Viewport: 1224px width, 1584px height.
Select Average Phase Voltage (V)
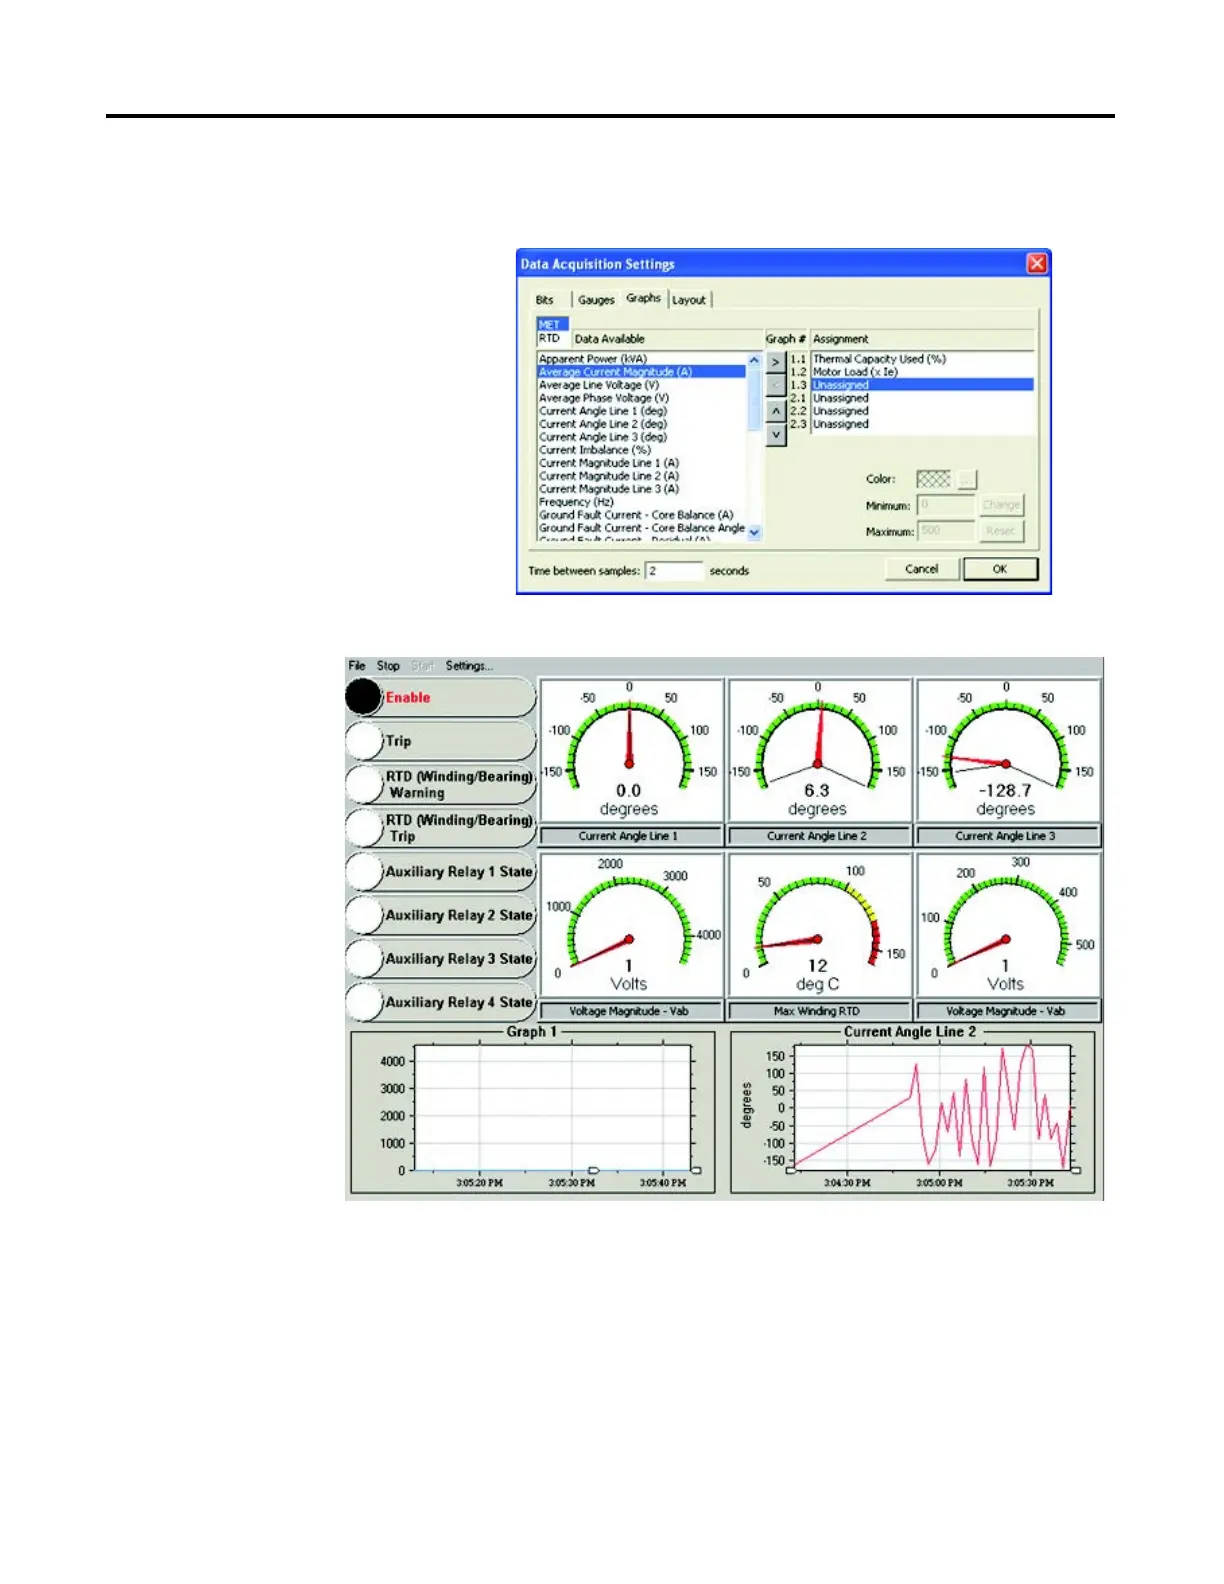point(642,398)
